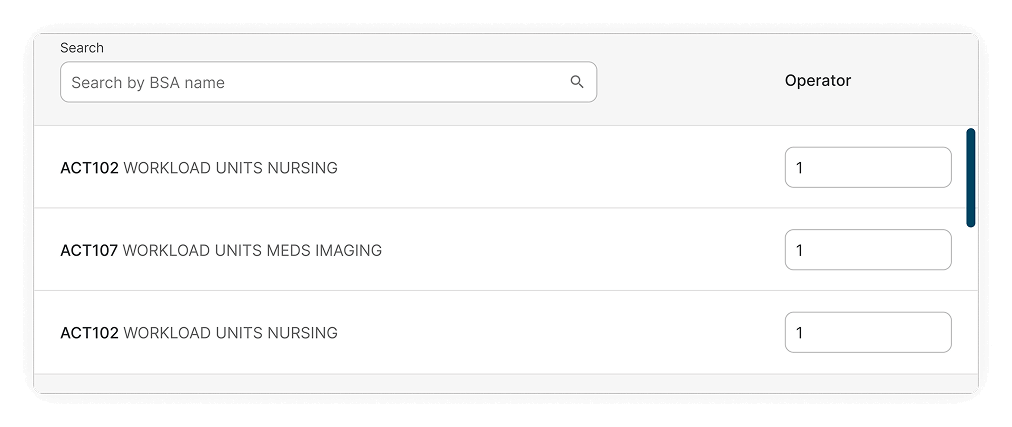
Task: Focus the Search by BSA name field
Action: click(310, 82)
